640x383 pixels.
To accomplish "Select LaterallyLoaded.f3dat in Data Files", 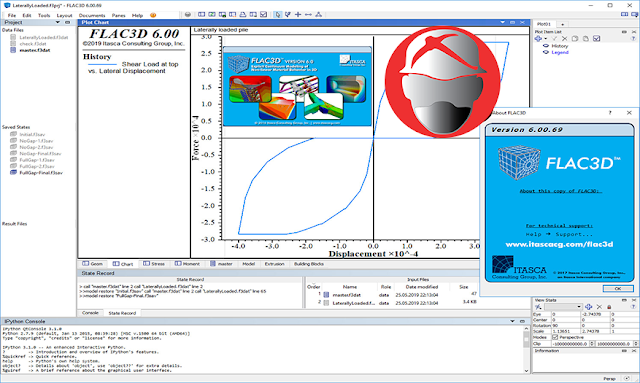I will [x=44, y=37].
